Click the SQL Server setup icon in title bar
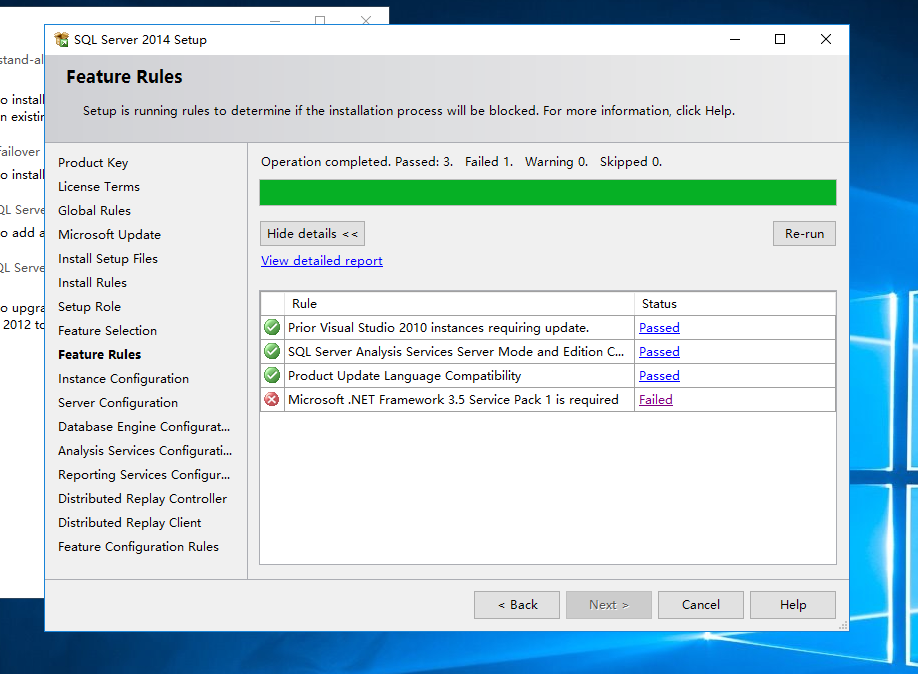Screen dimensions: 918x674 tap(62, 39)
